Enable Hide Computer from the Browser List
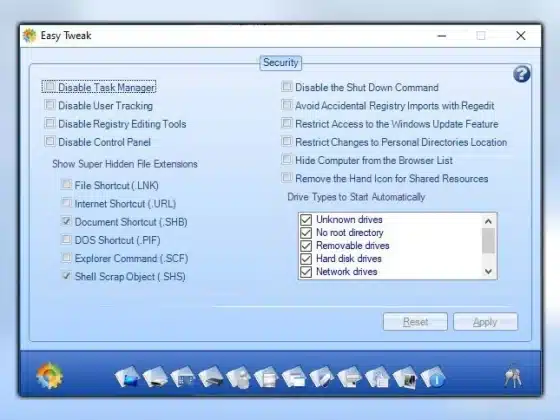The image size is (560, 420). coord(286,159)
